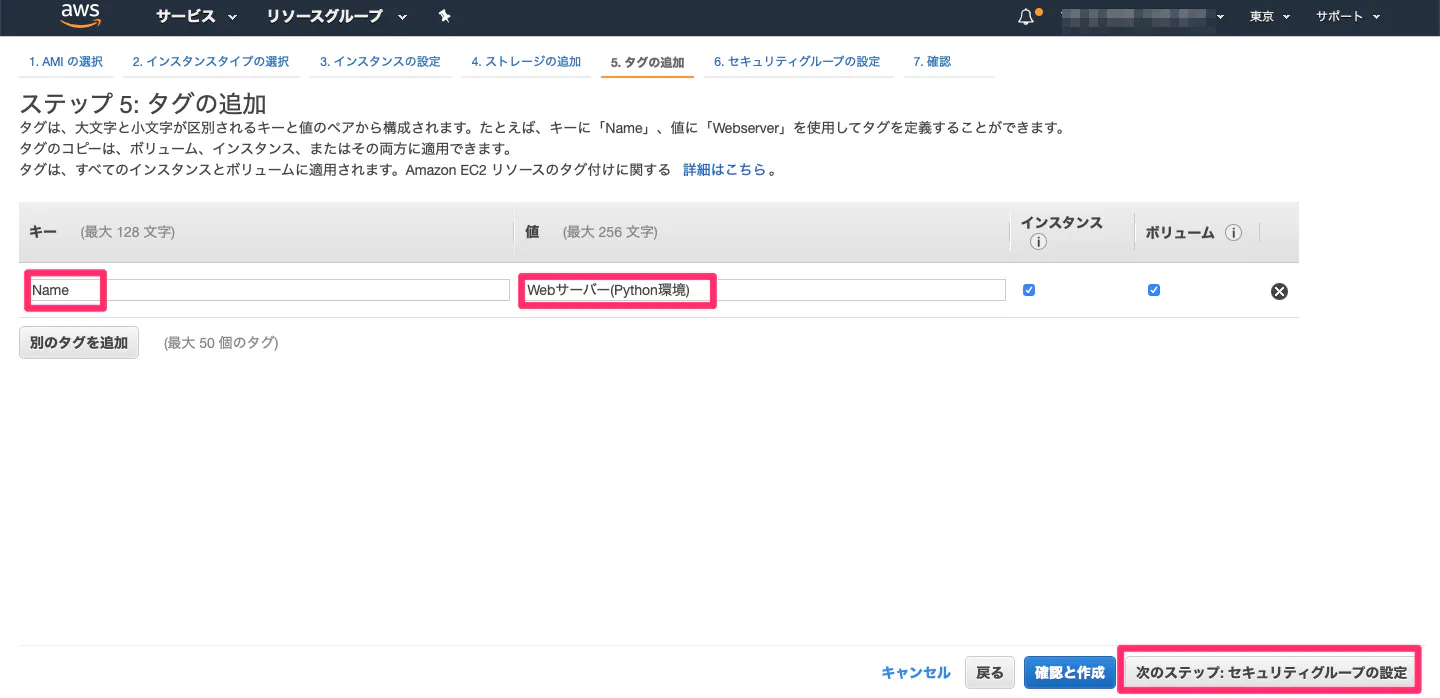Click the インスタンス column info icon

[1038, 240]
